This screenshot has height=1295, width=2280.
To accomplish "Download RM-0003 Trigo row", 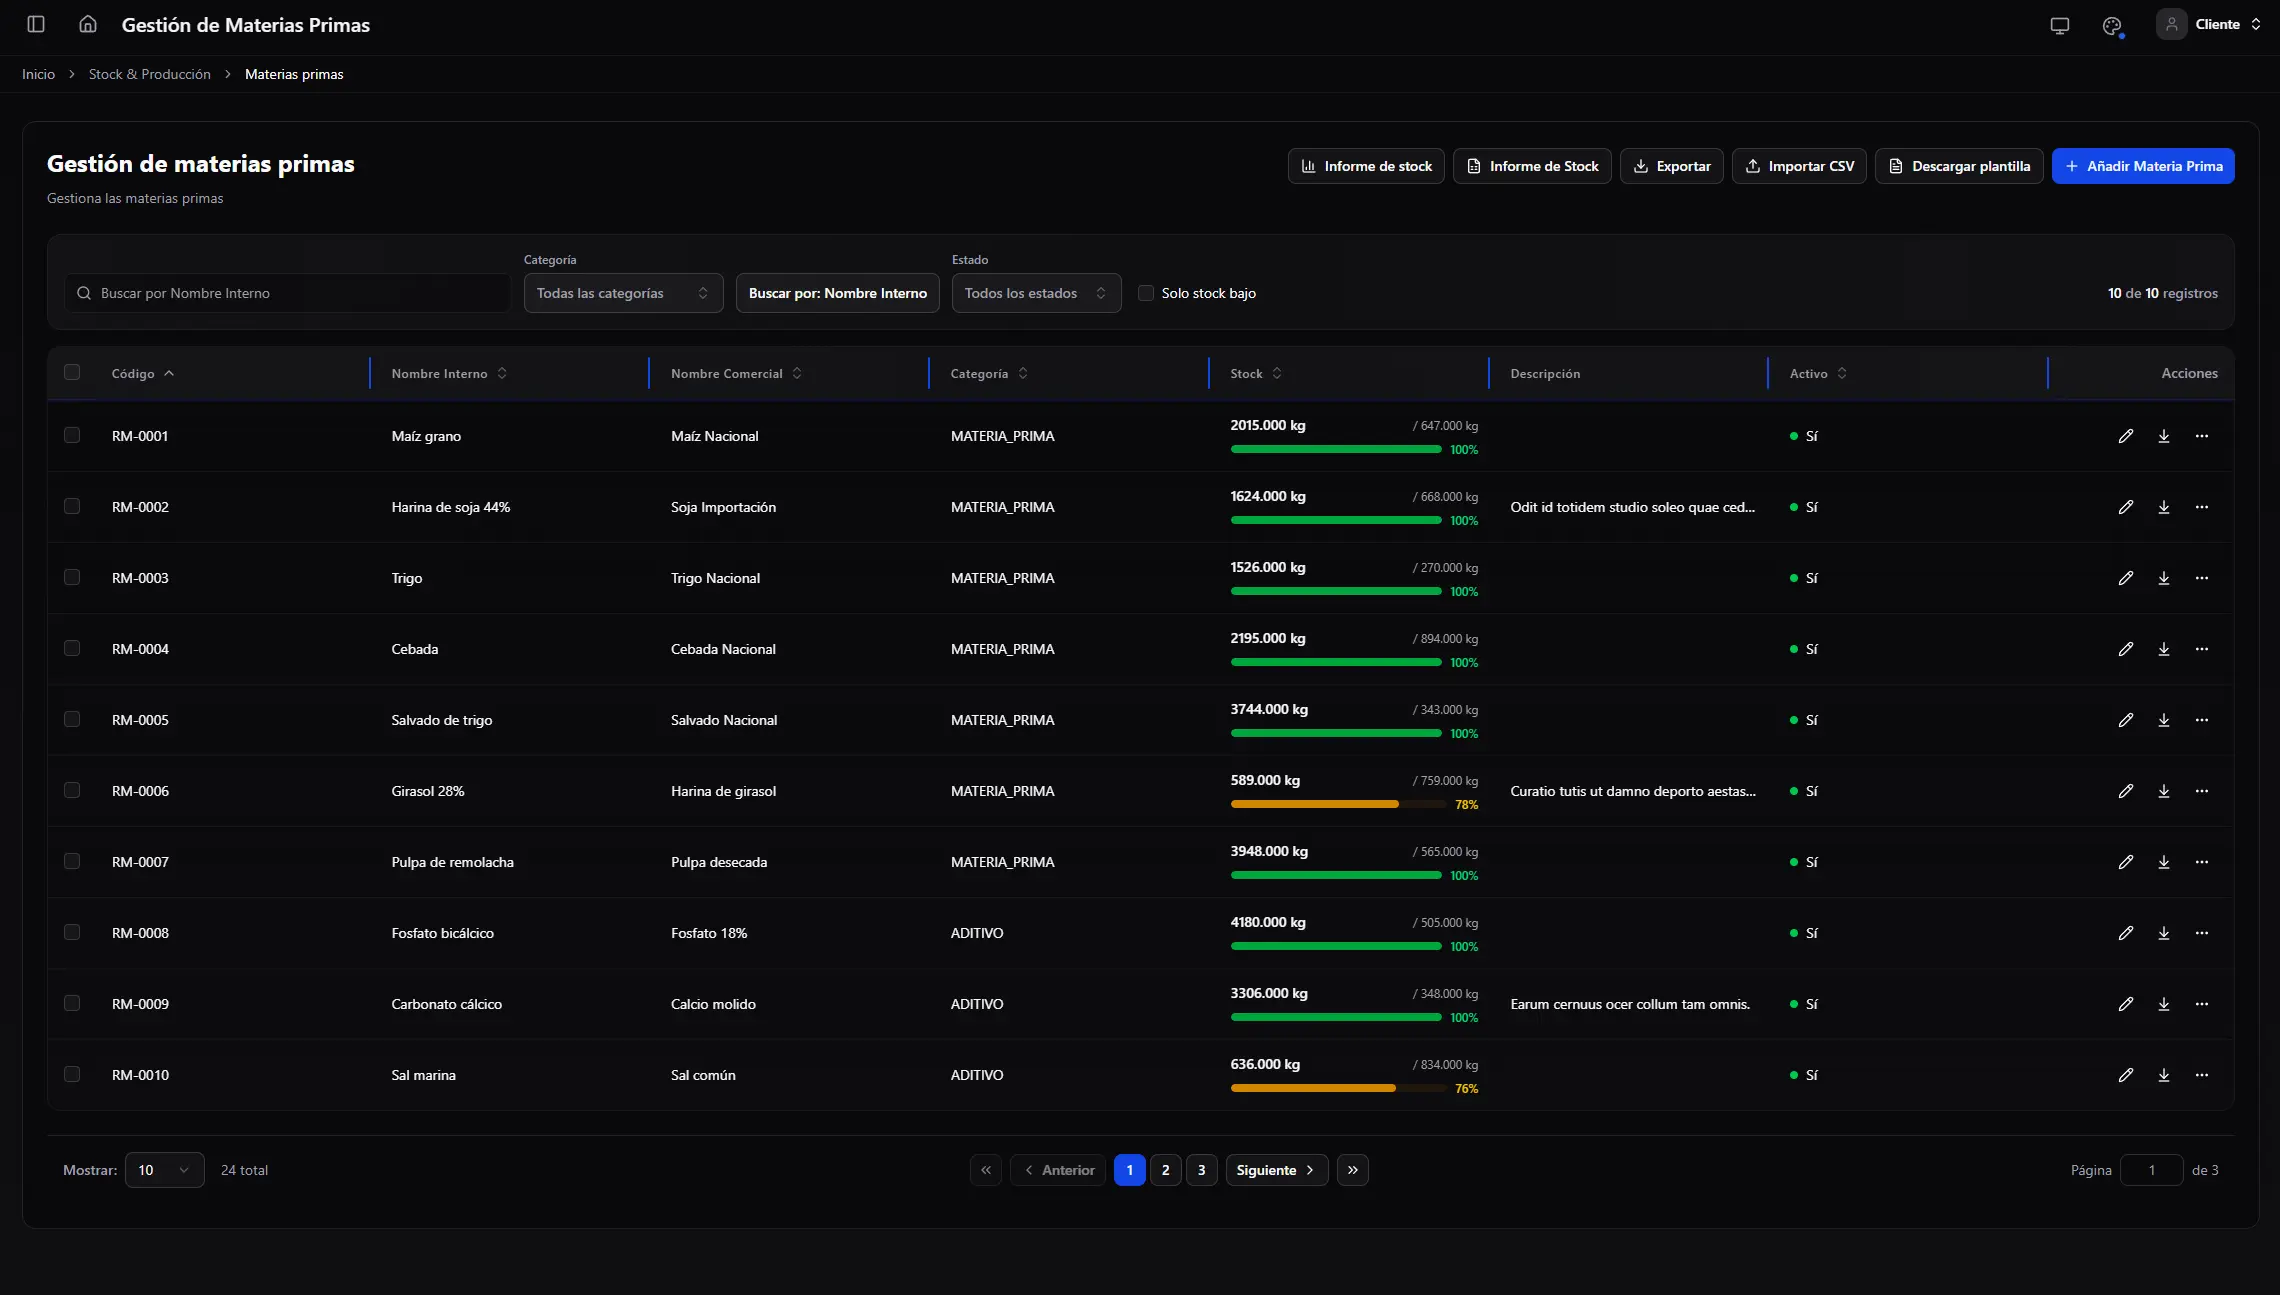I will [2164, 578].
